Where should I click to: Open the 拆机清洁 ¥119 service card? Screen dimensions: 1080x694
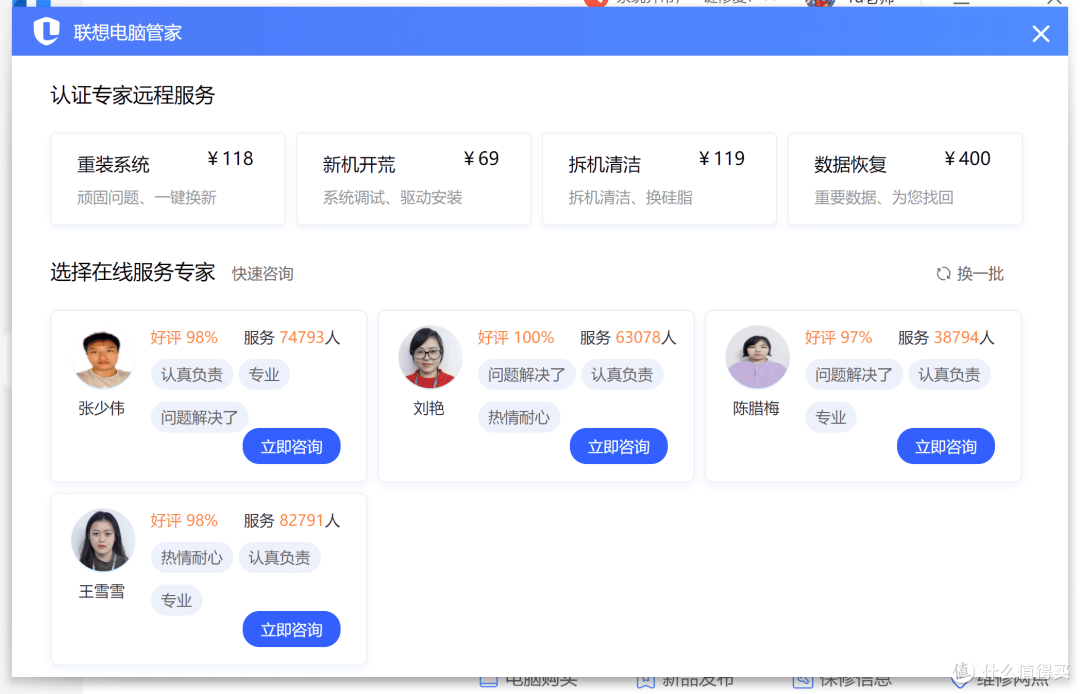[x=659, y=179]
